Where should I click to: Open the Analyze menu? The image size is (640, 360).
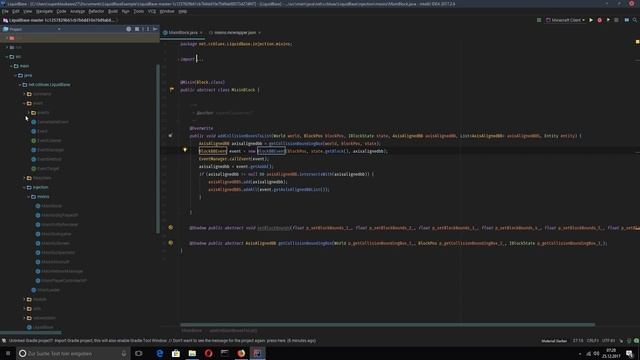pos(77,11)
